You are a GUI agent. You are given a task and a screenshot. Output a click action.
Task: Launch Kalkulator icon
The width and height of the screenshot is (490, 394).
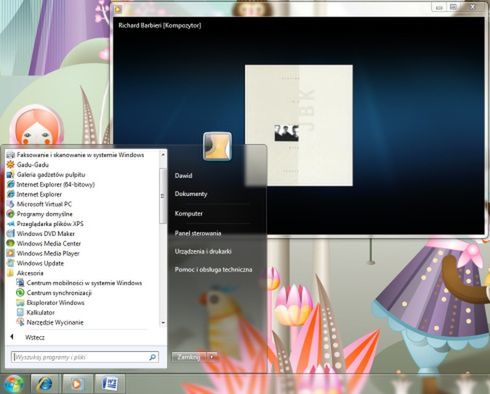[20, 312]
